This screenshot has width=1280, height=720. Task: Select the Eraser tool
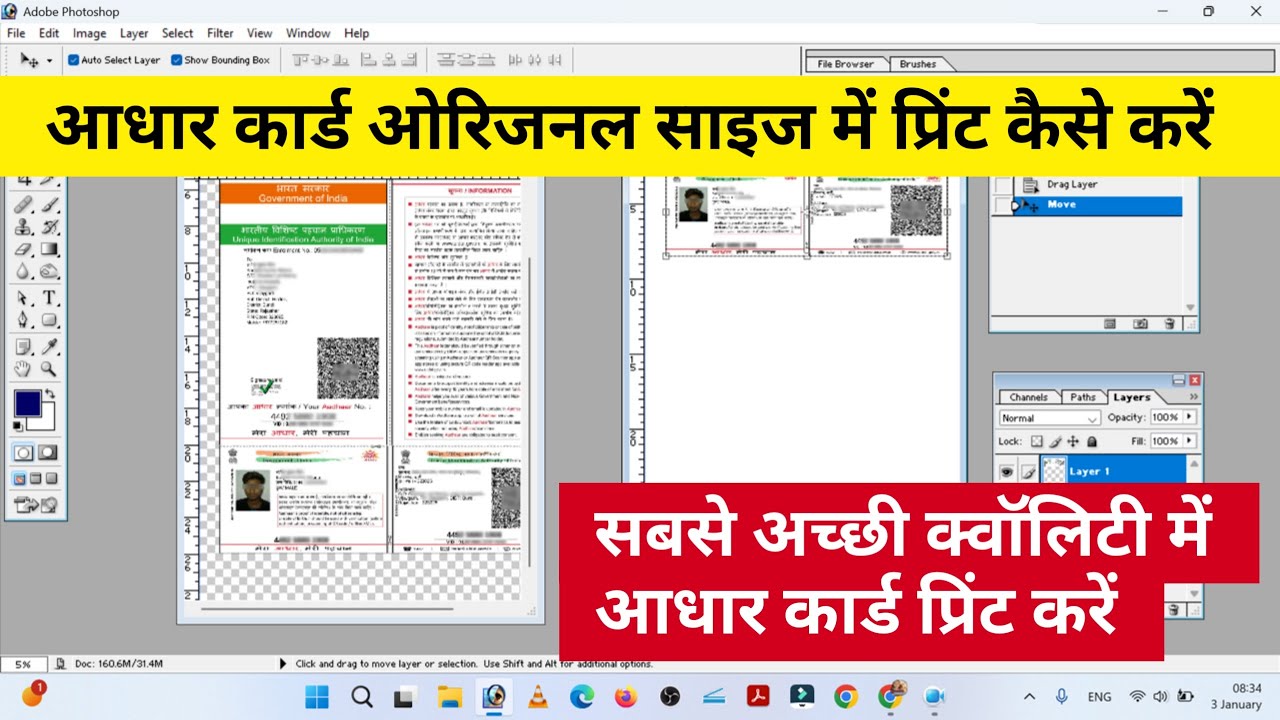click(x=22, y=248)
